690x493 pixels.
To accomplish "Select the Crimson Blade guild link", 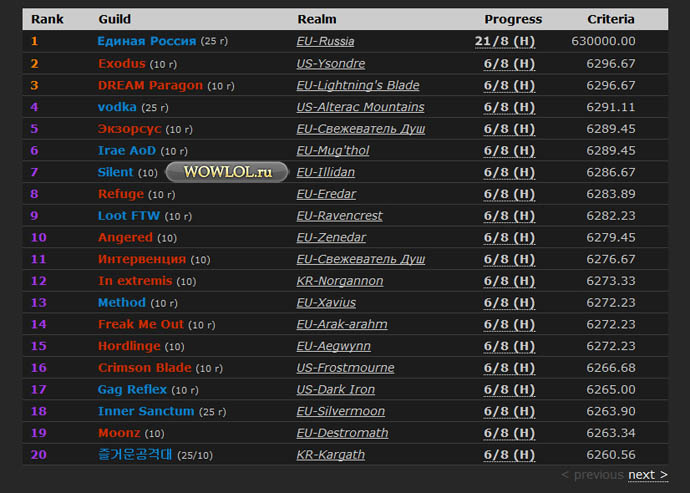I will tap(144, 368).
